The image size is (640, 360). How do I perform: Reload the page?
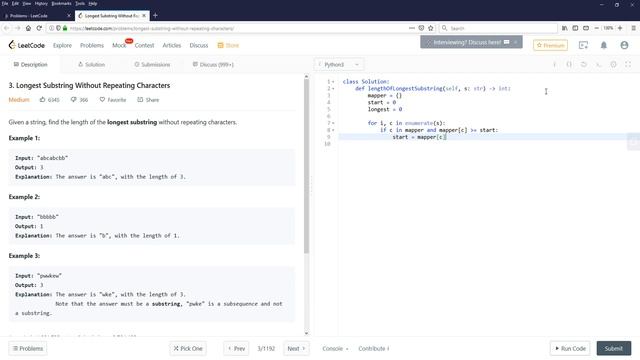pos(39,28)
